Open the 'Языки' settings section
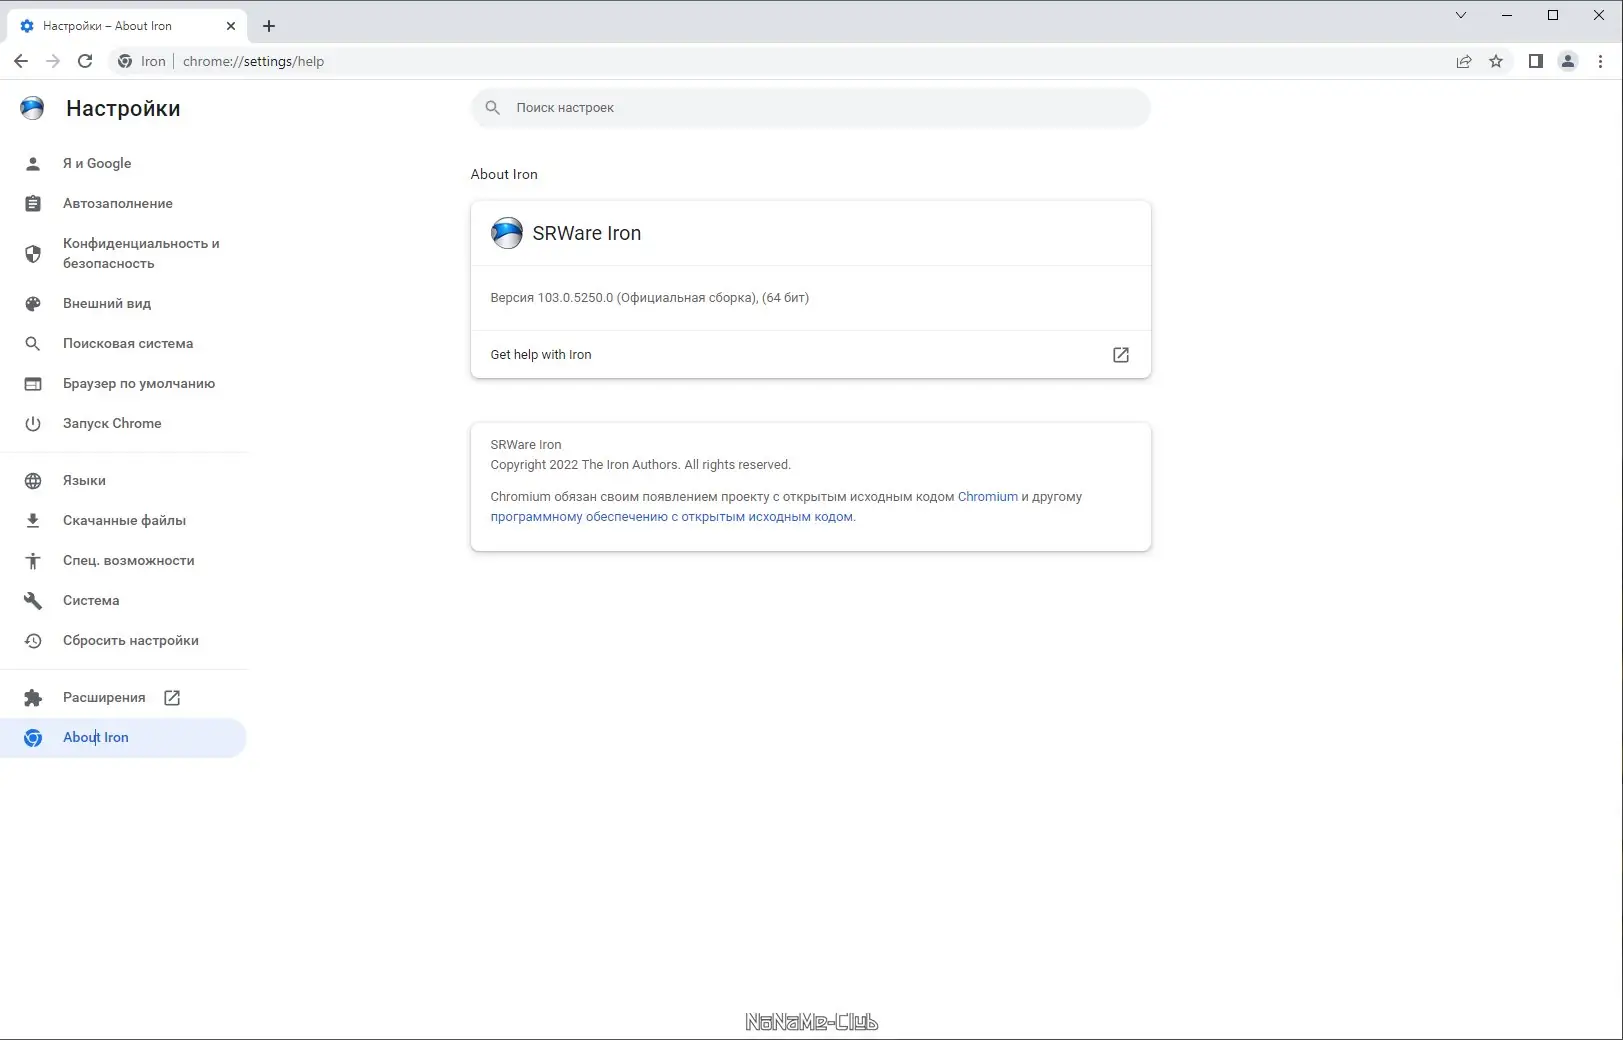The height and width of the screenshot is (1040, 1623). [x=124, y=480]
